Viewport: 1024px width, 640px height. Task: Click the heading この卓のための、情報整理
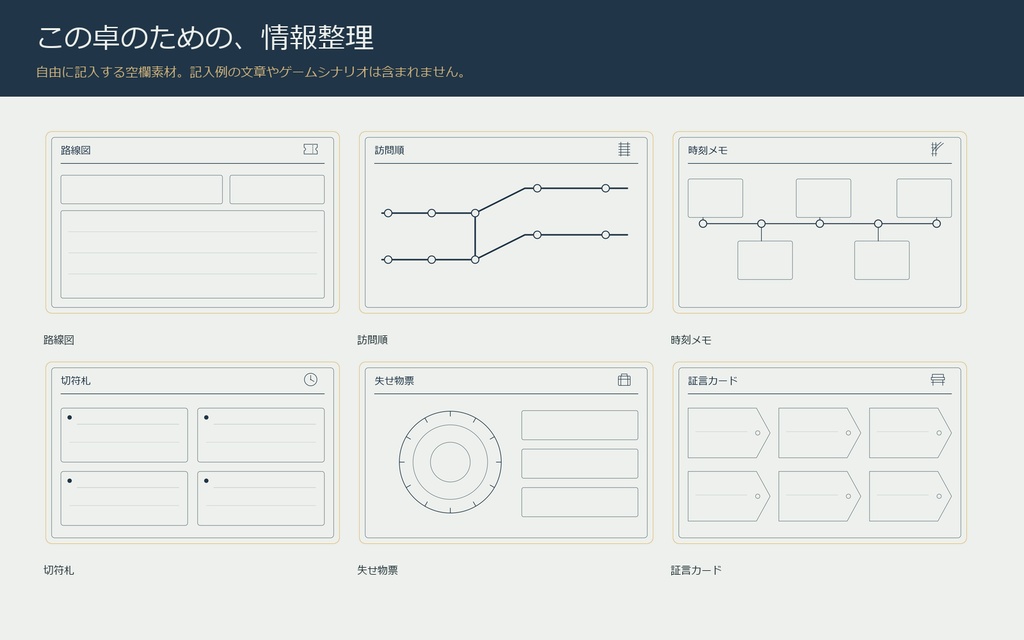click(x=205, y=37)
